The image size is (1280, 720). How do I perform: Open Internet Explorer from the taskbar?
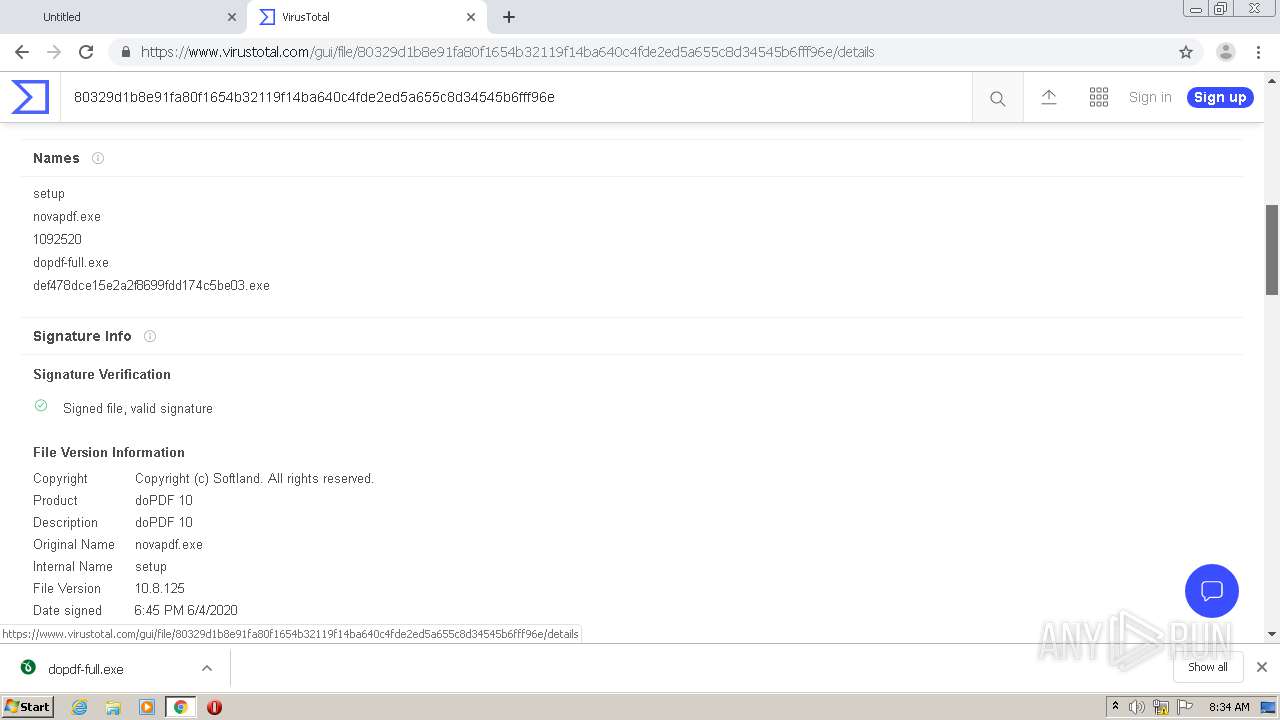point(79,707)
